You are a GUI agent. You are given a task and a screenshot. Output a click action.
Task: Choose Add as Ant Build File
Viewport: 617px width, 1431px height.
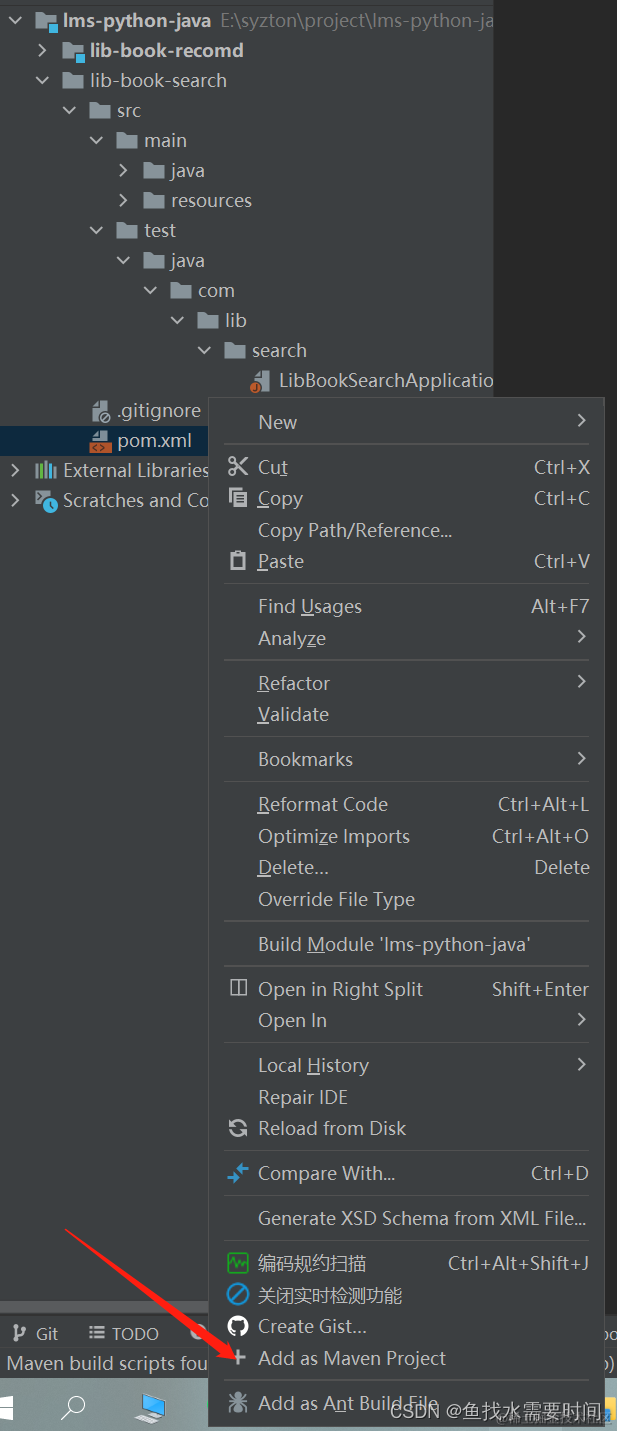[x=347, y=1403]
